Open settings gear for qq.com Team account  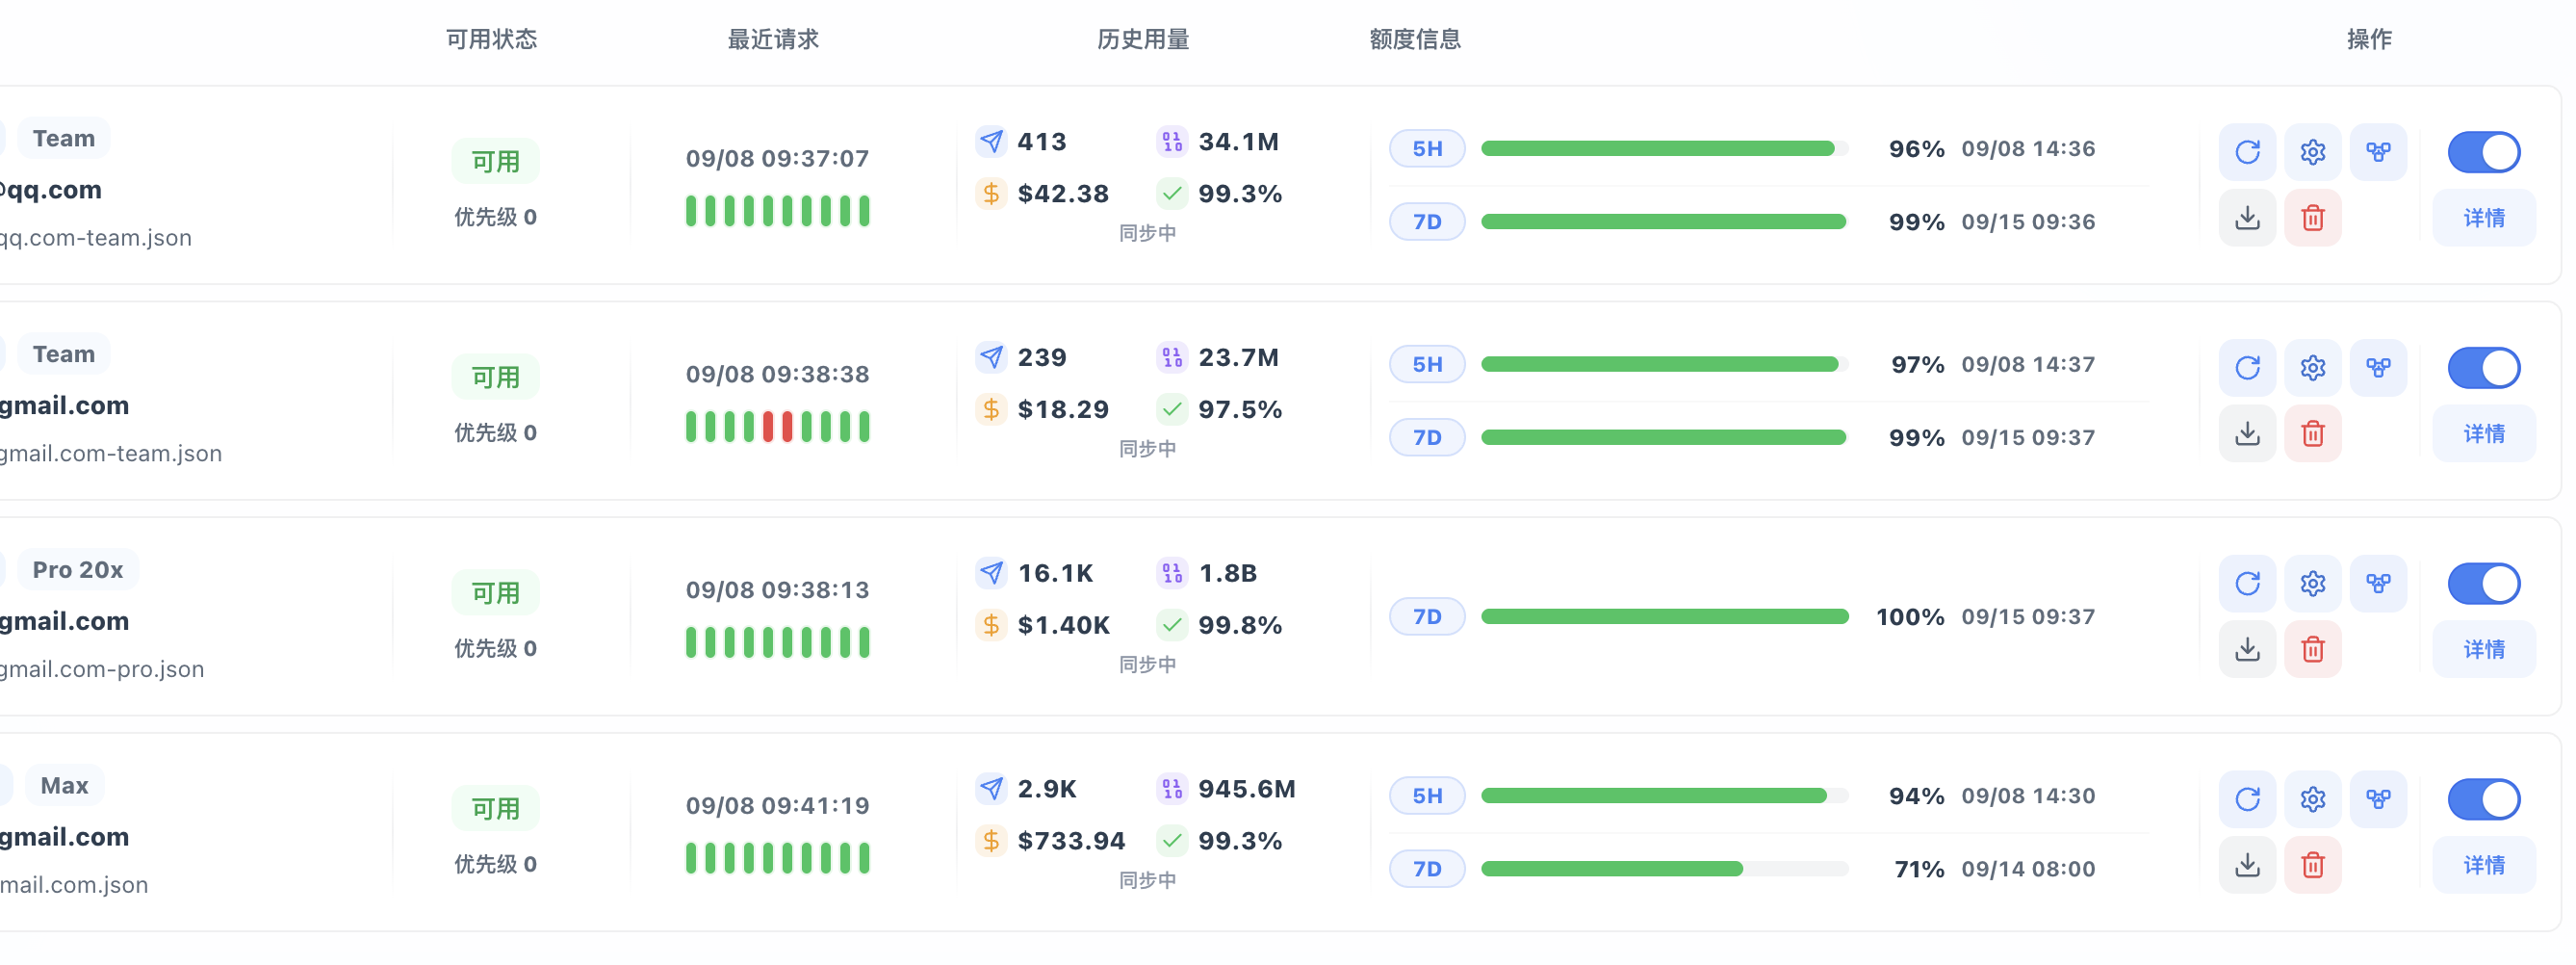pyautogui.click(x=2312, y=152)
